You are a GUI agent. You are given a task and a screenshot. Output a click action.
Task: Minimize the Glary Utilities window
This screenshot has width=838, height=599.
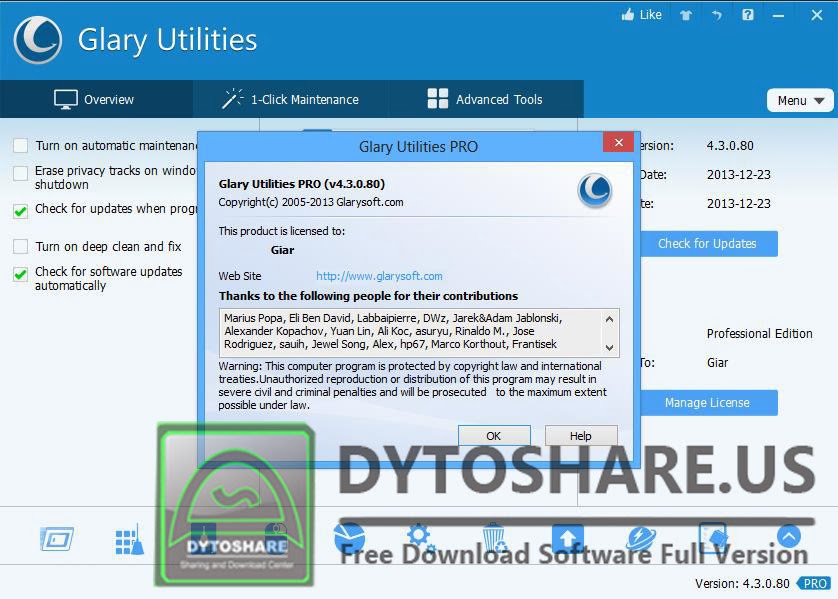click(x=779, y=15)
